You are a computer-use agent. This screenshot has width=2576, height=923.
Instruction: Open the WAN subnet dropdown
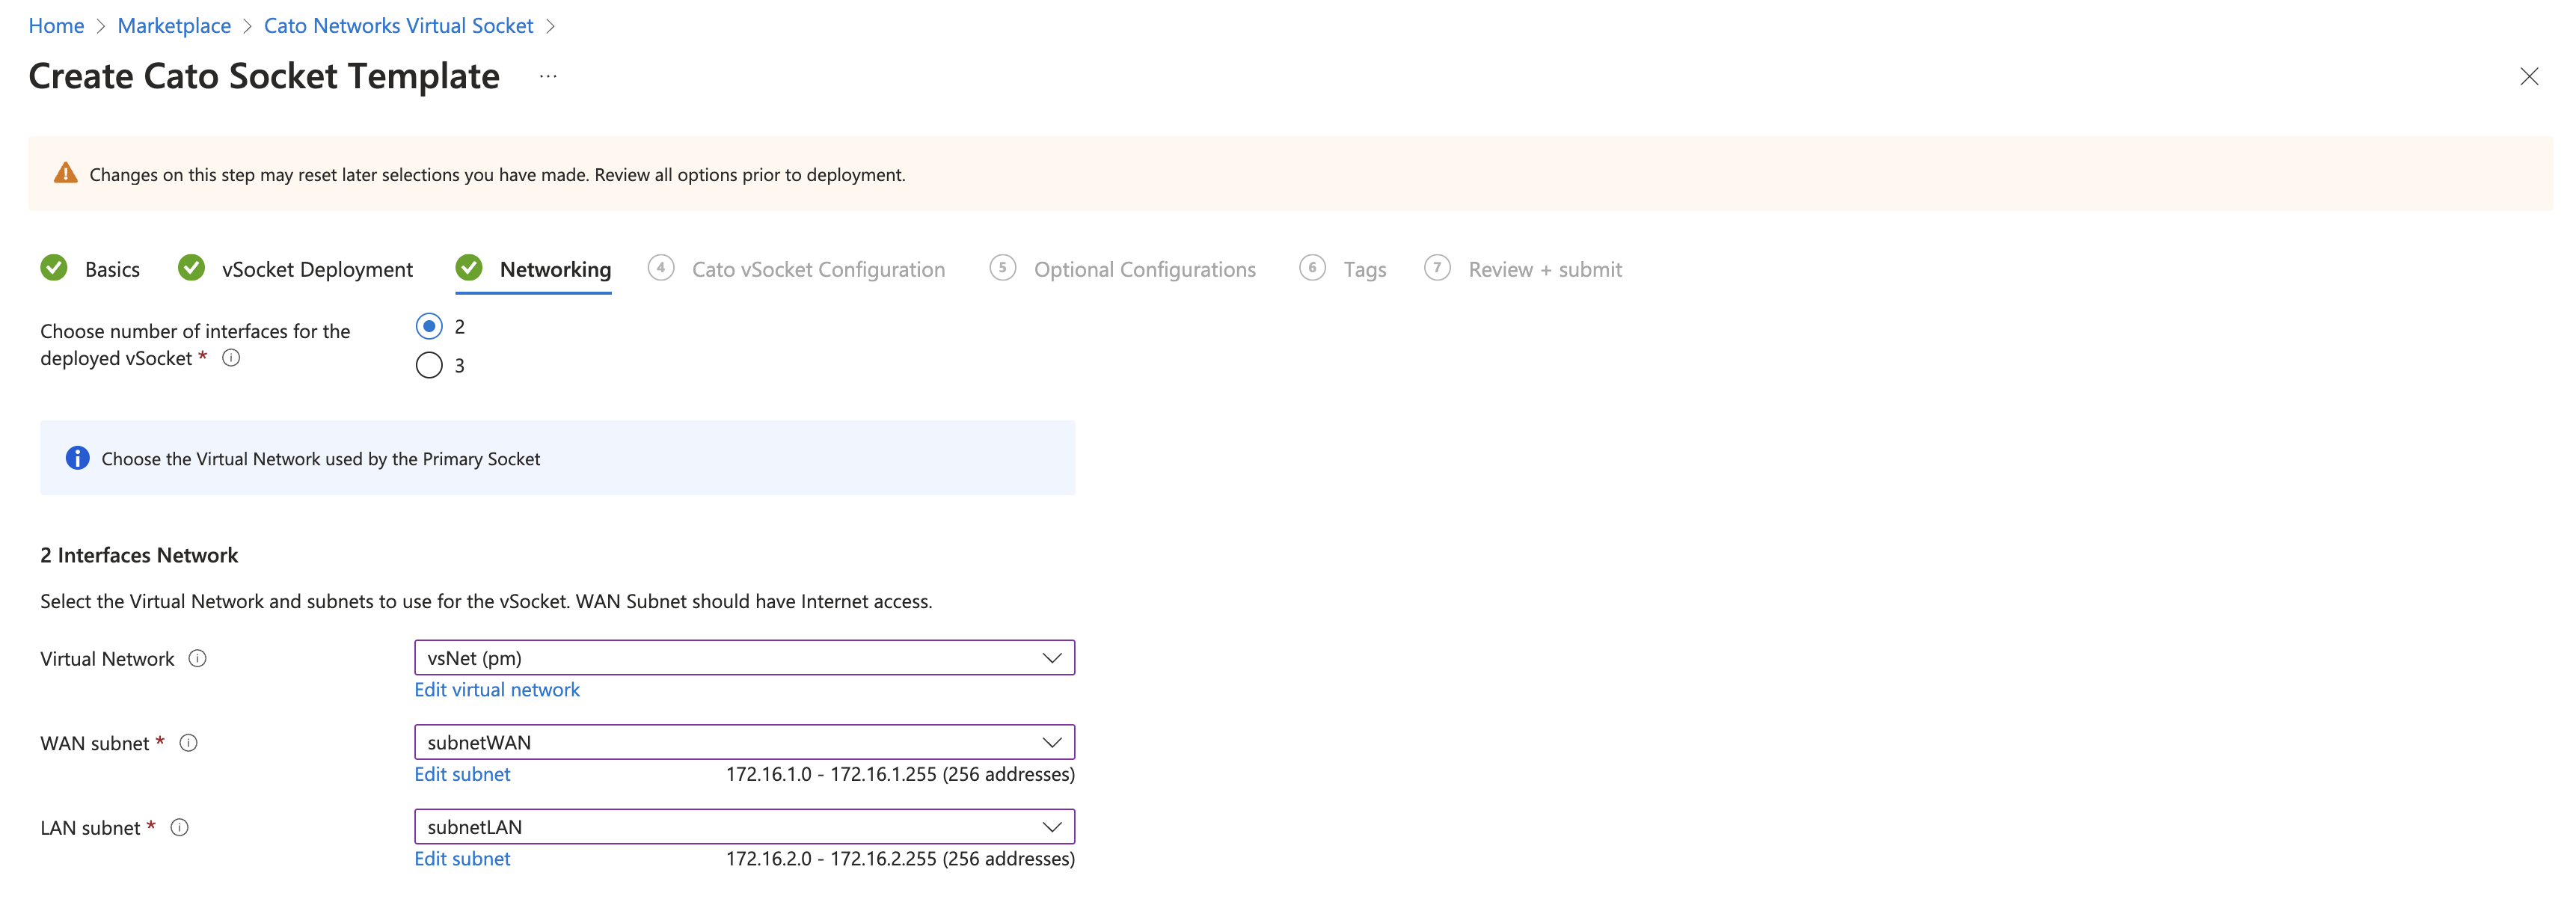pyautogui.click(x=1051, y=741)
